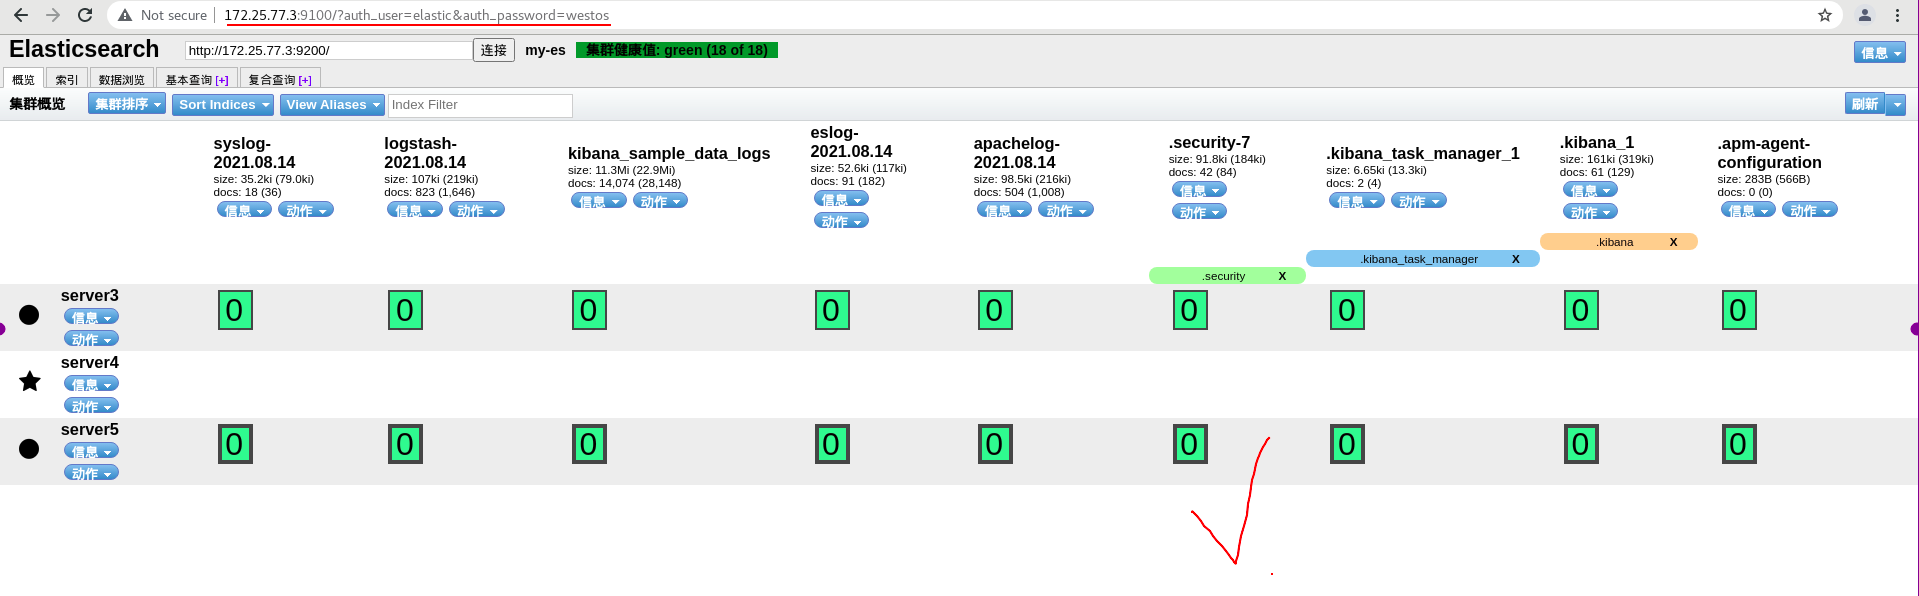Viewport: 1919px width, 596px height.
Task: Click the .kibana_task_manager alias bar
Action: (x=1422, y=259)
